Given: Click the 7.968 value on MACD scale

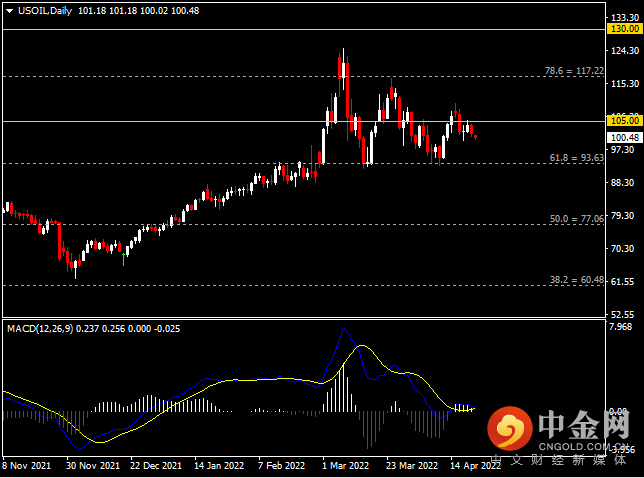Looking at the screenshot, I should tap(624, 327).
